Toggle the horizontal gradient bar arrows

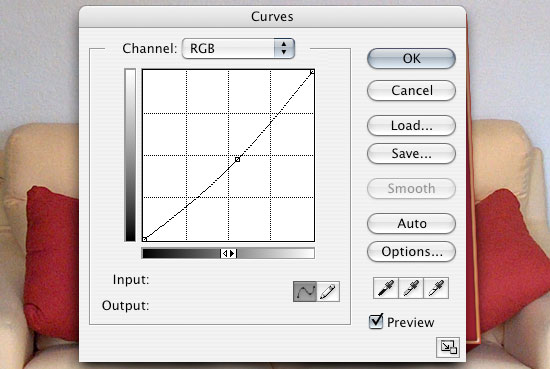228,253
